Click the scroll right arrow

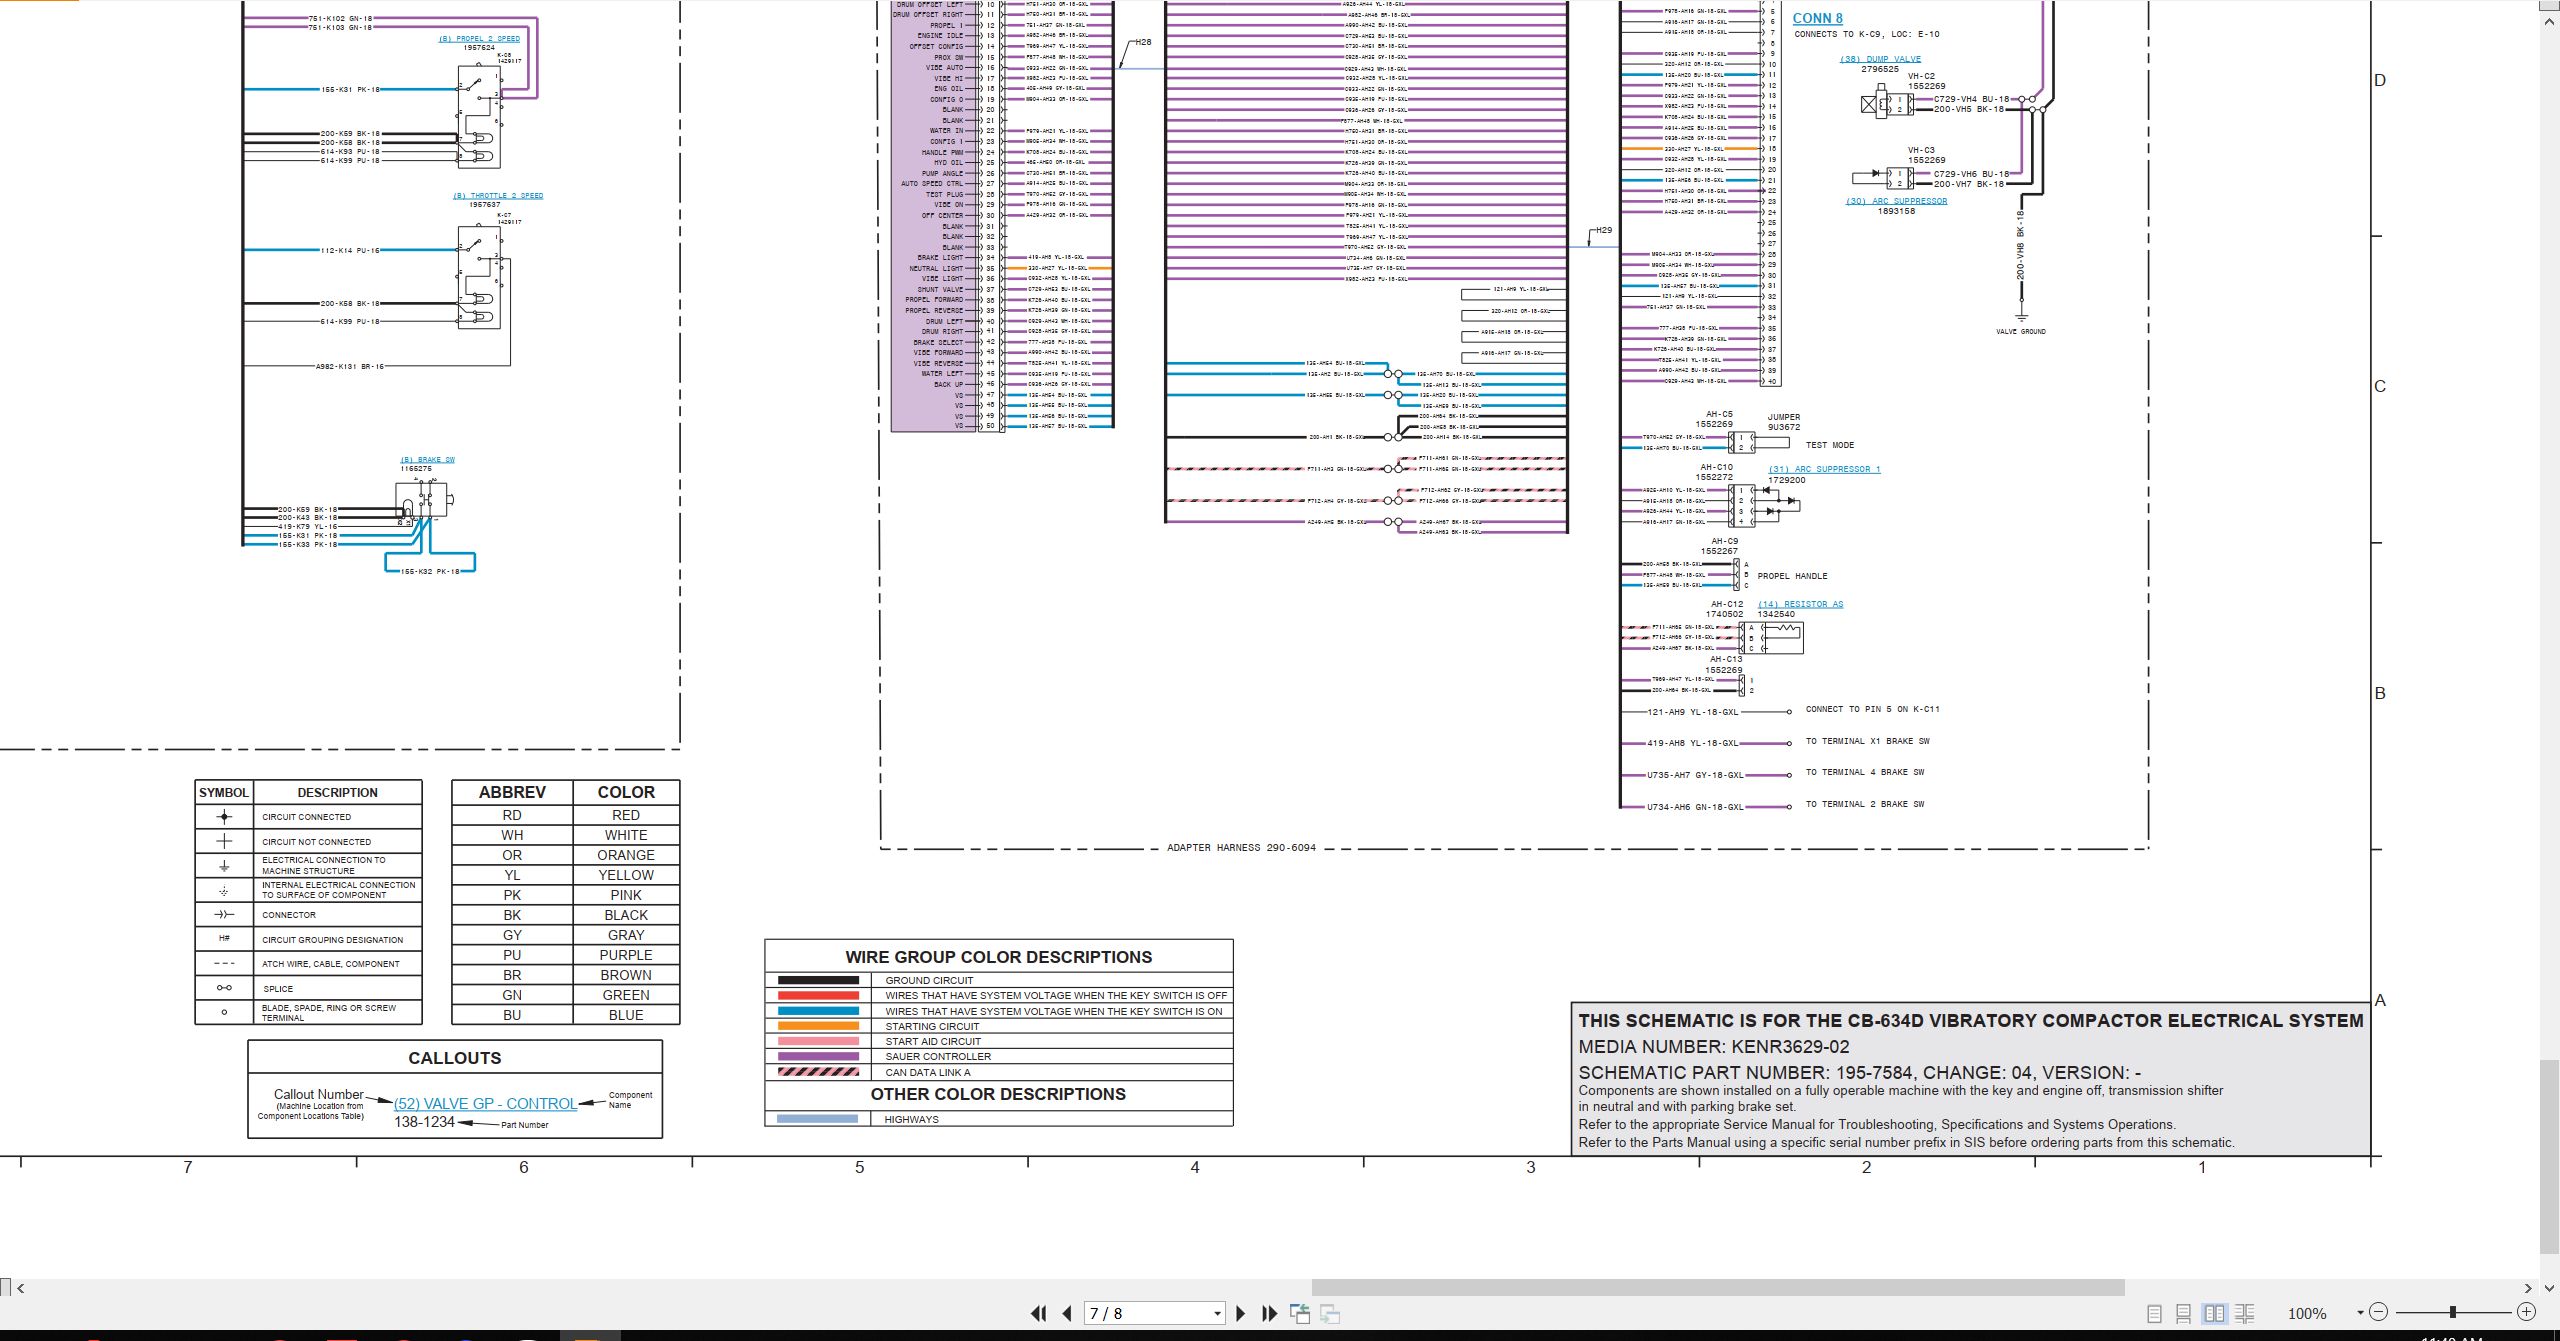2529,1288
